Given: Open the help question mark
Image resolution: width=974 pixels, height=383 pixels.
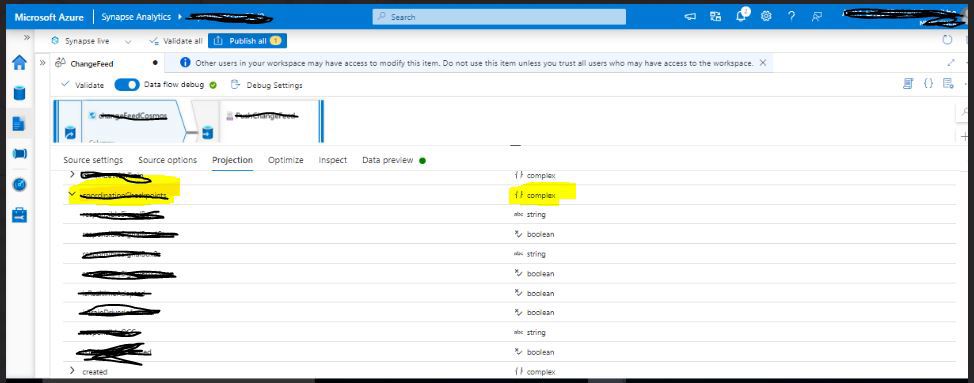Looking at the screenshot, I should click(x=791, y=17).
